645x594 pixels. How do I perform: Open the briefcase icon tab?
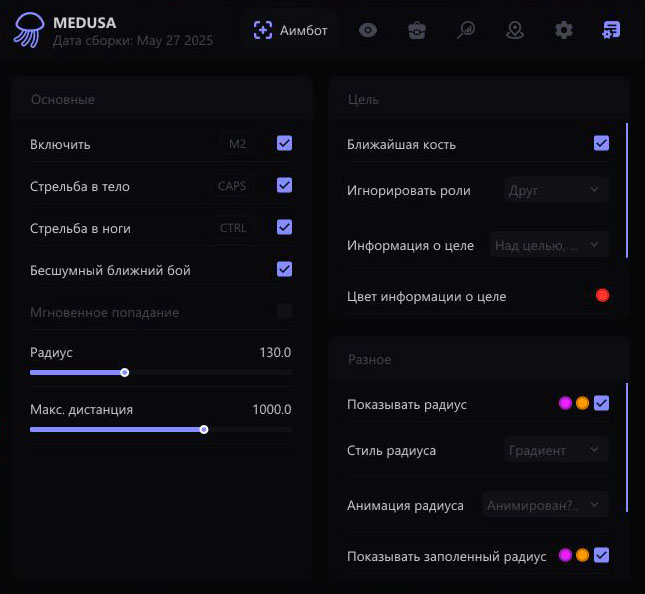417,30
